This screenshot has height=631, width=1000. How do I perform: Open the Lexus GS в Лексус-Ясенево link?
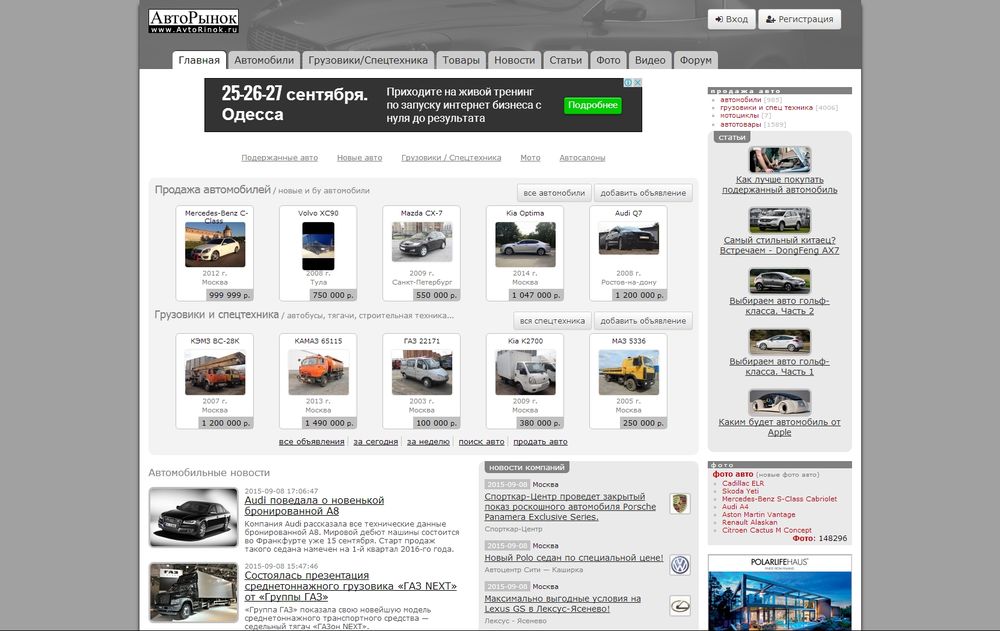pos(562,604)
